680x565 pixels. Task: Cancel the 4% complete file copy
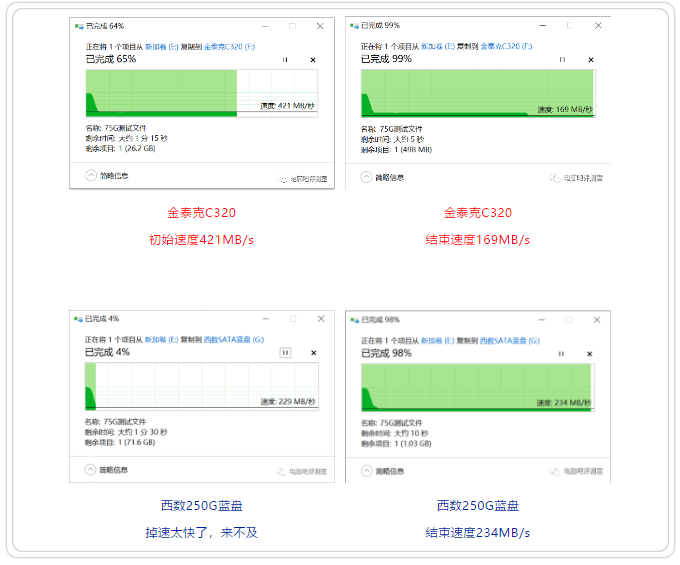pyautogui.click(x=314, y=353)
